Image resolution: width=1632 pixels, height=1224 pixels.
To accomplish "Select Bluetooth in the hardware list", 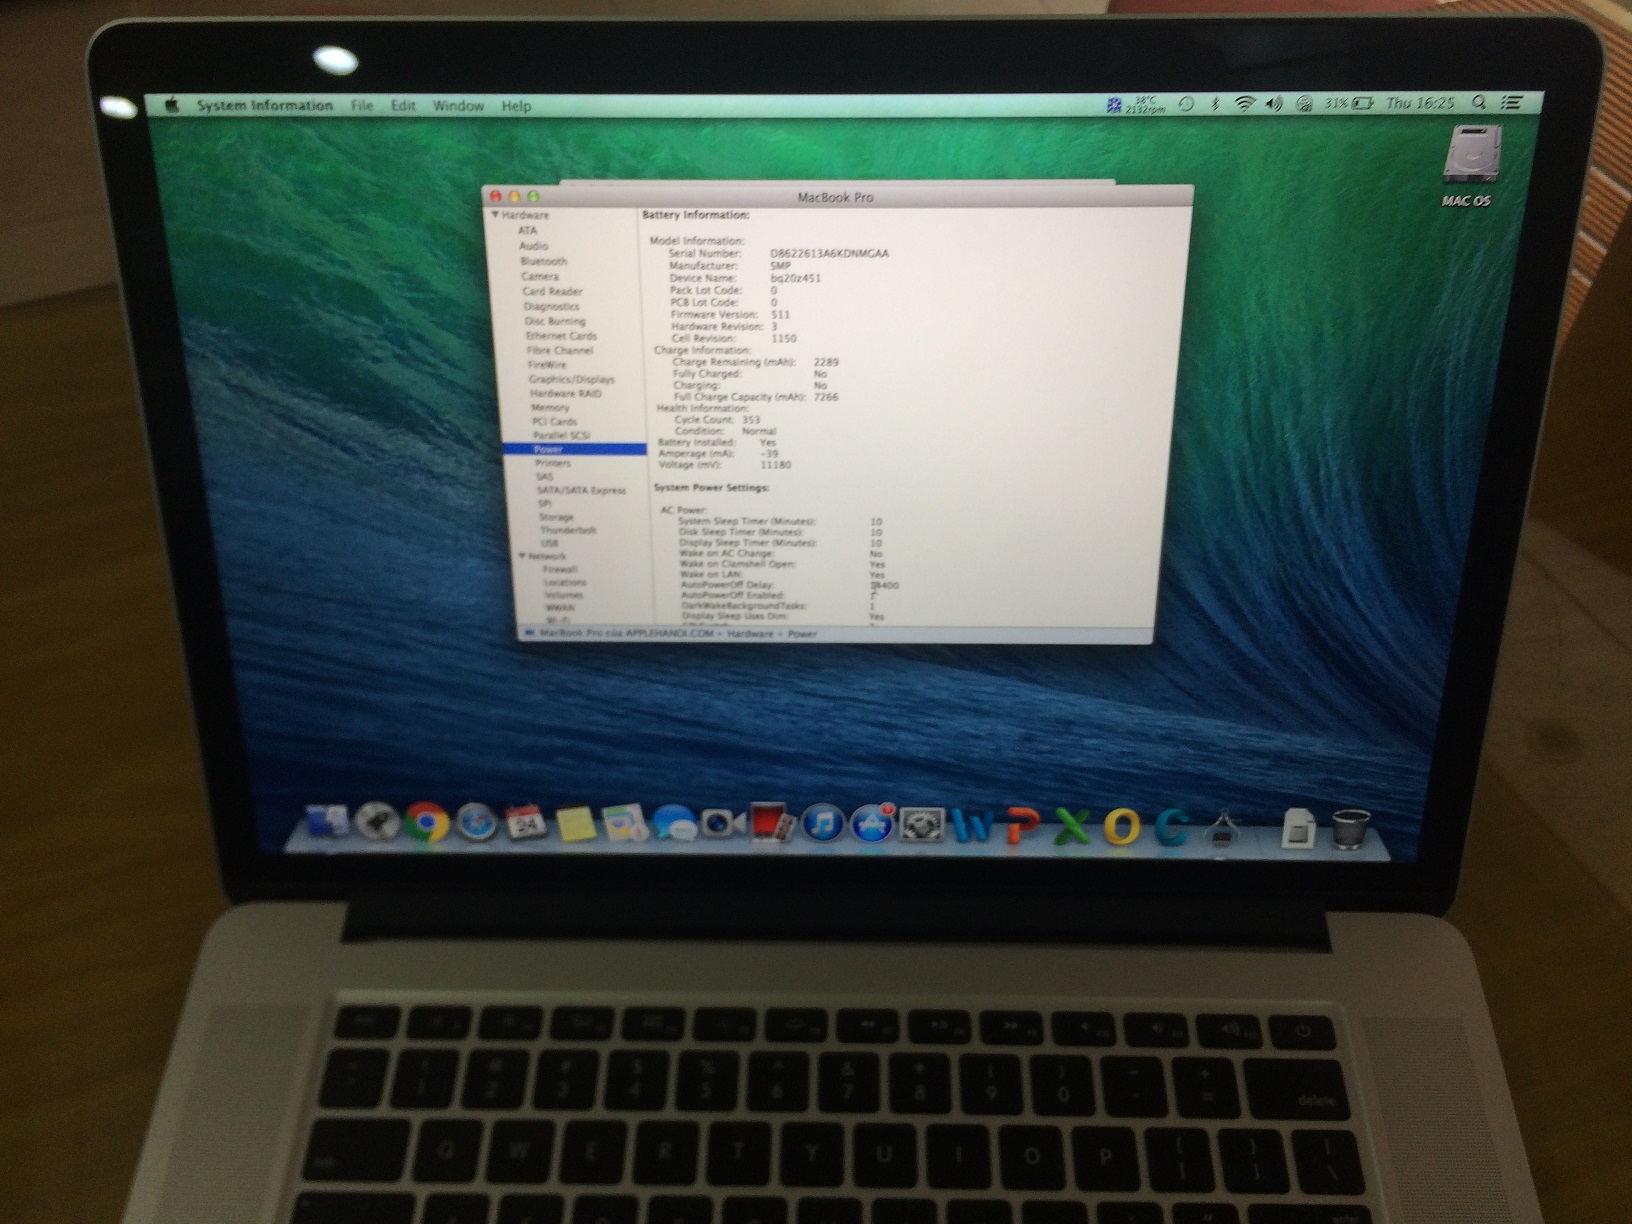I will [x=543, y=261].
